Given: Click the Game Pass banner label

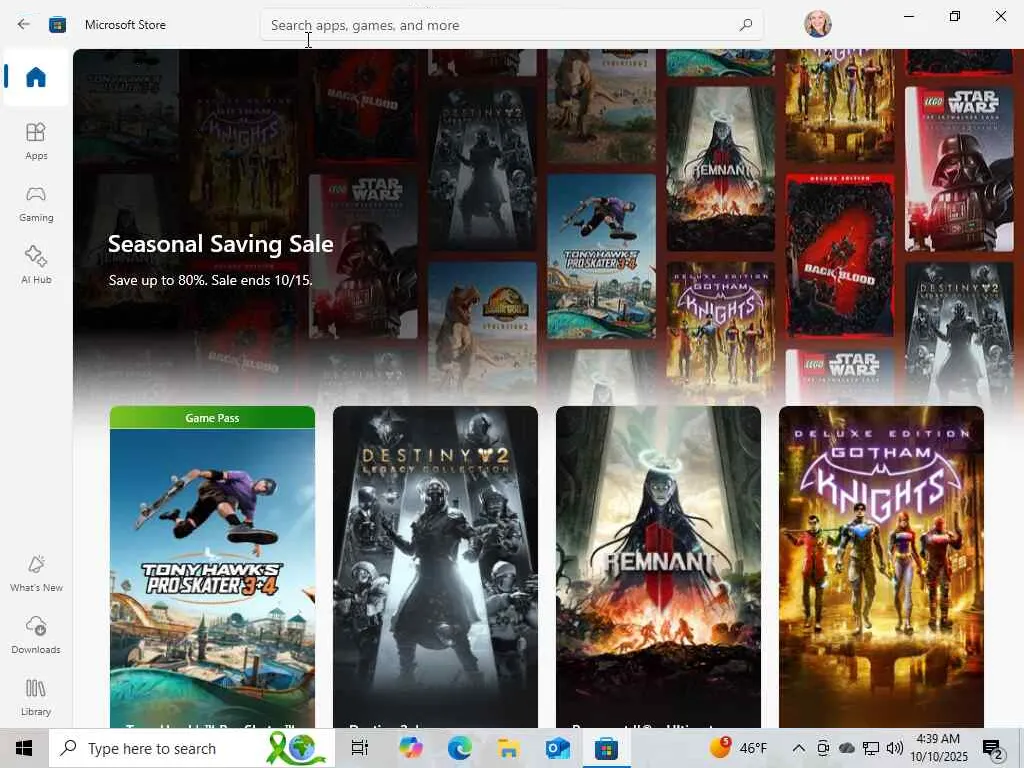Looking at the screenshot, I should point(212,418).
